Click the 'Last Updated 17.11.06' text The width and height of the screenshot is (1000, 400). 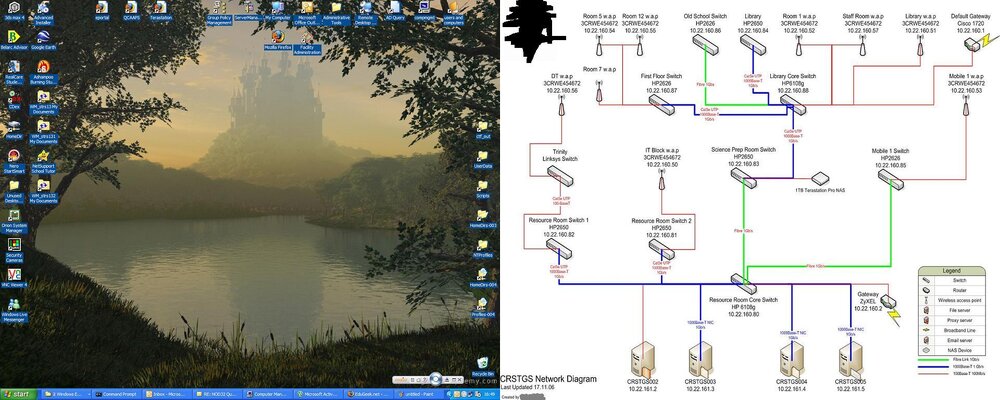click(528, 387)
